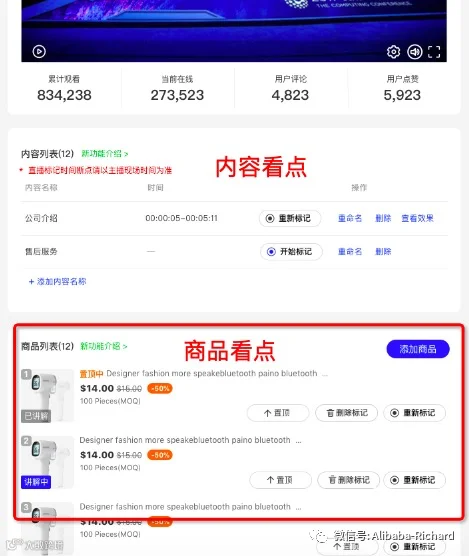Rename 公司介绍 via 重命名 link
Image resolution: width=469 pixels, height=556 pixels.
350,218
